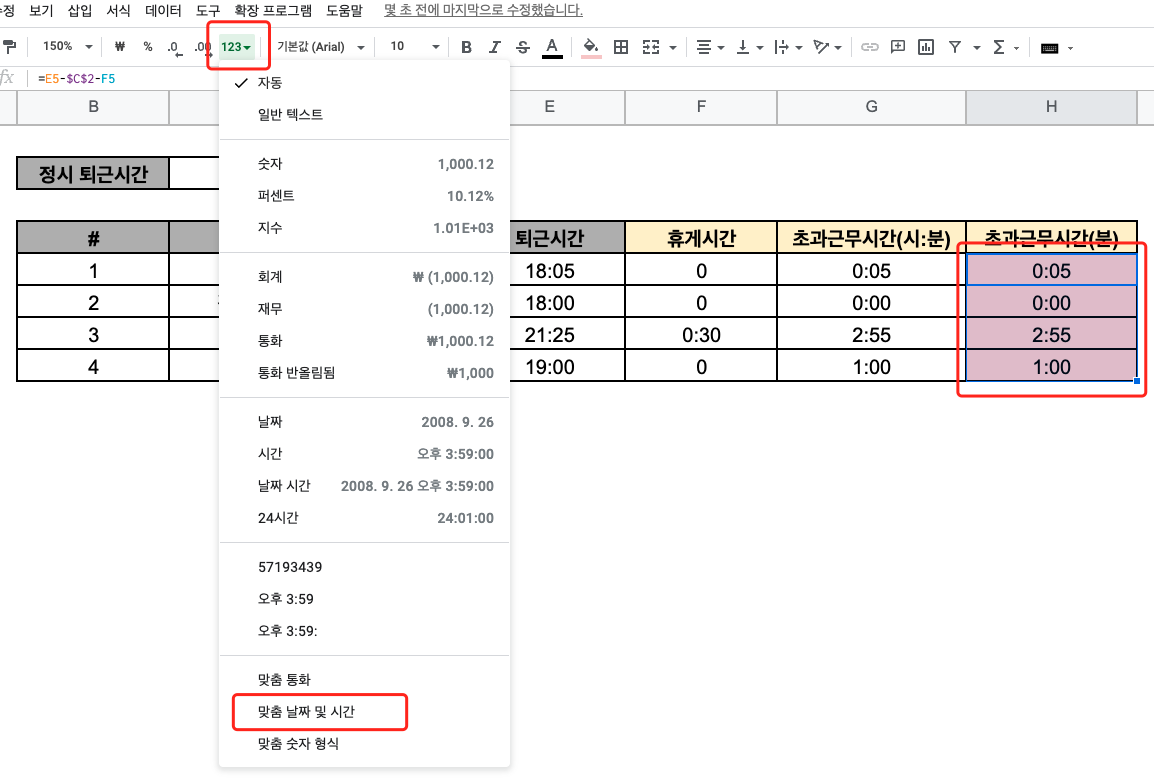Click the merge cells icon

(x=651, y=47)
